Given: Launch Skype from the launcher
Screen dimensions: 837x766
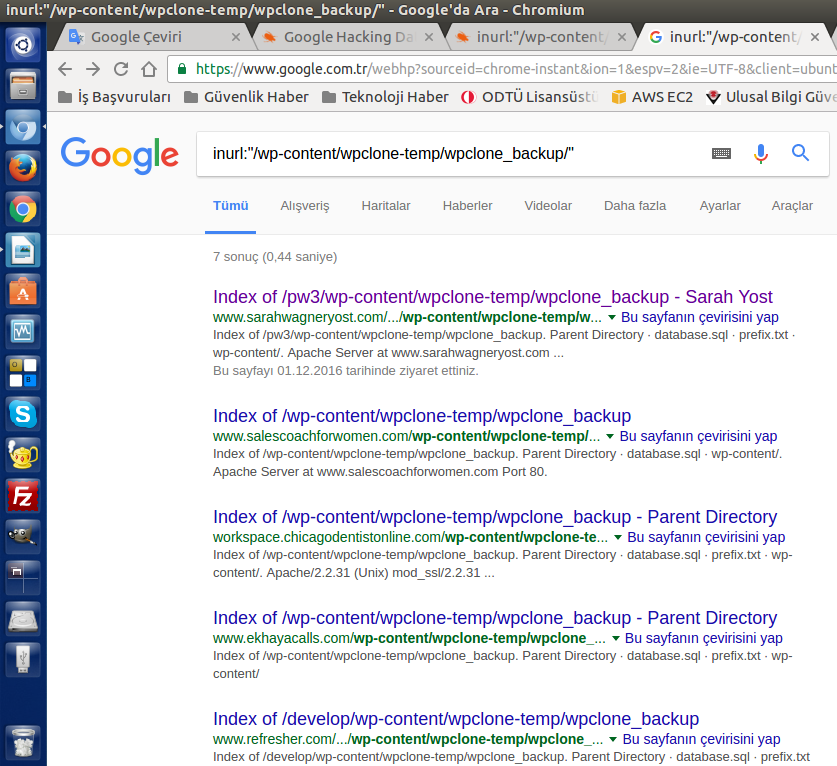Looking at the screenshot, I should 23,414.
